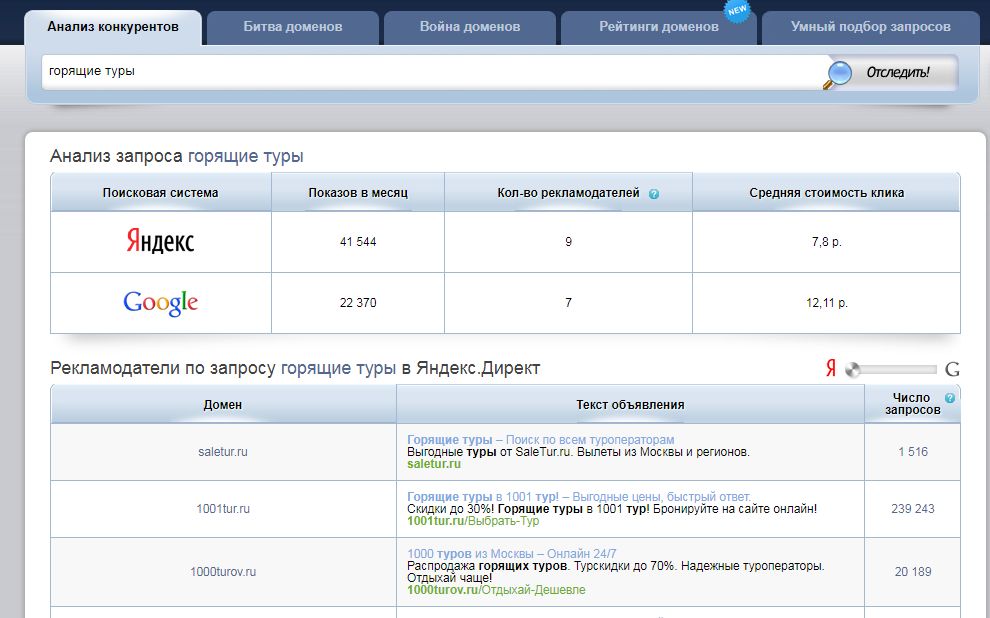Click help icon next to Число запросов
The width and height of the screenshot is (990, 618).
click(x=949, y=398)
